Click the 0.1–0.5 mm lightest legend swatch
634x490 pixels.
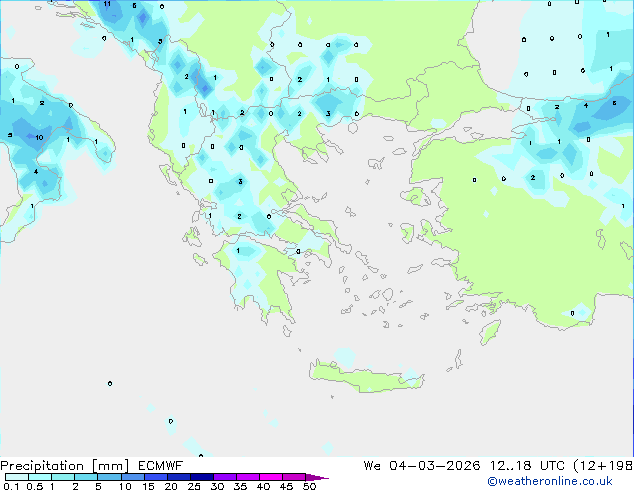[16, 477]
